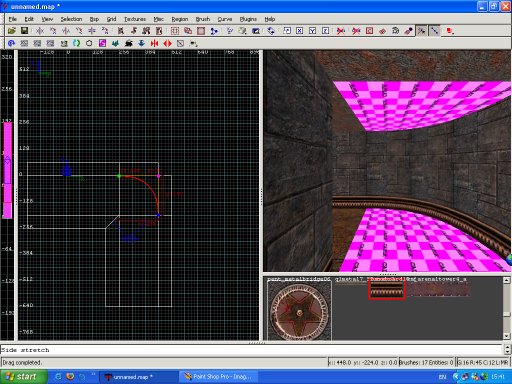This screenshot has height=384, width=512.
Task: Click the console output scrollbar arrow
Action: (x=507, y=349)
